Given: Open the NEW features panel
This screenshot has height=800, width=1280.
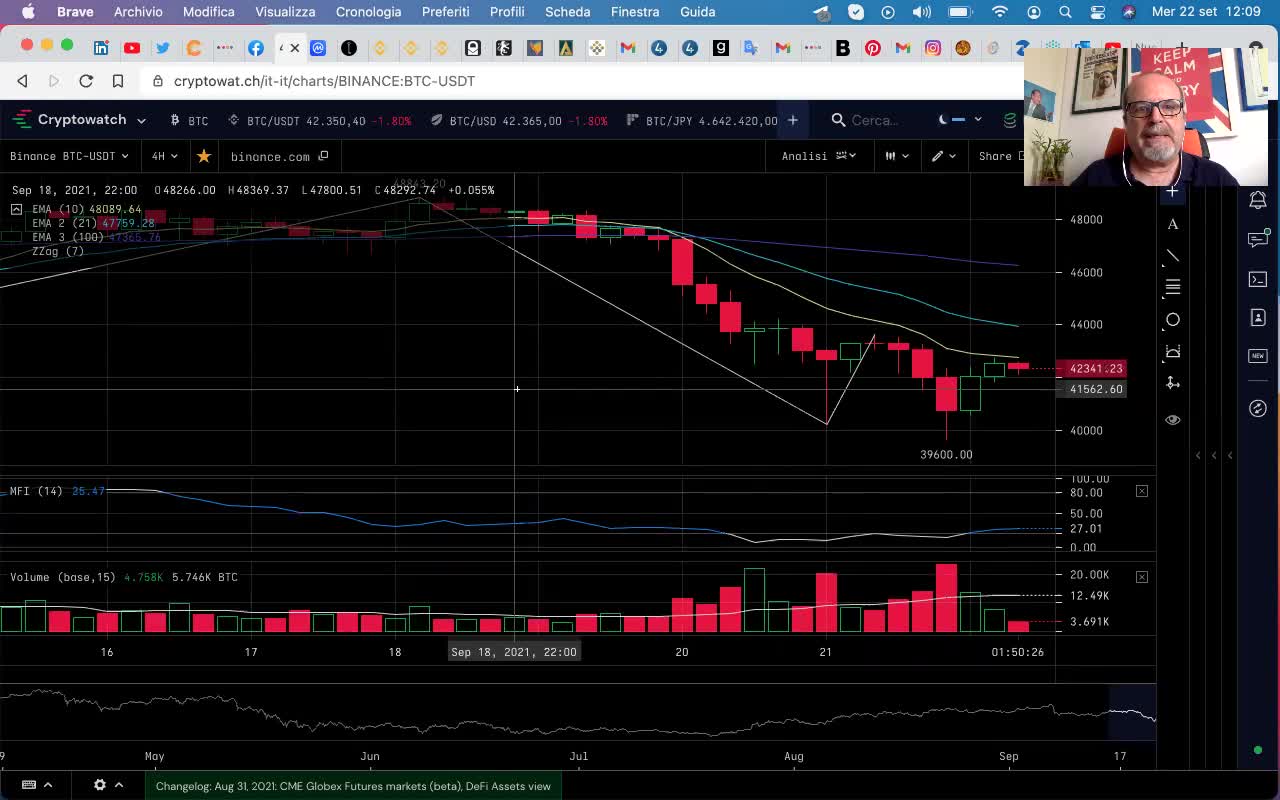Looking at the screenshot, I should coord(1258,356).
